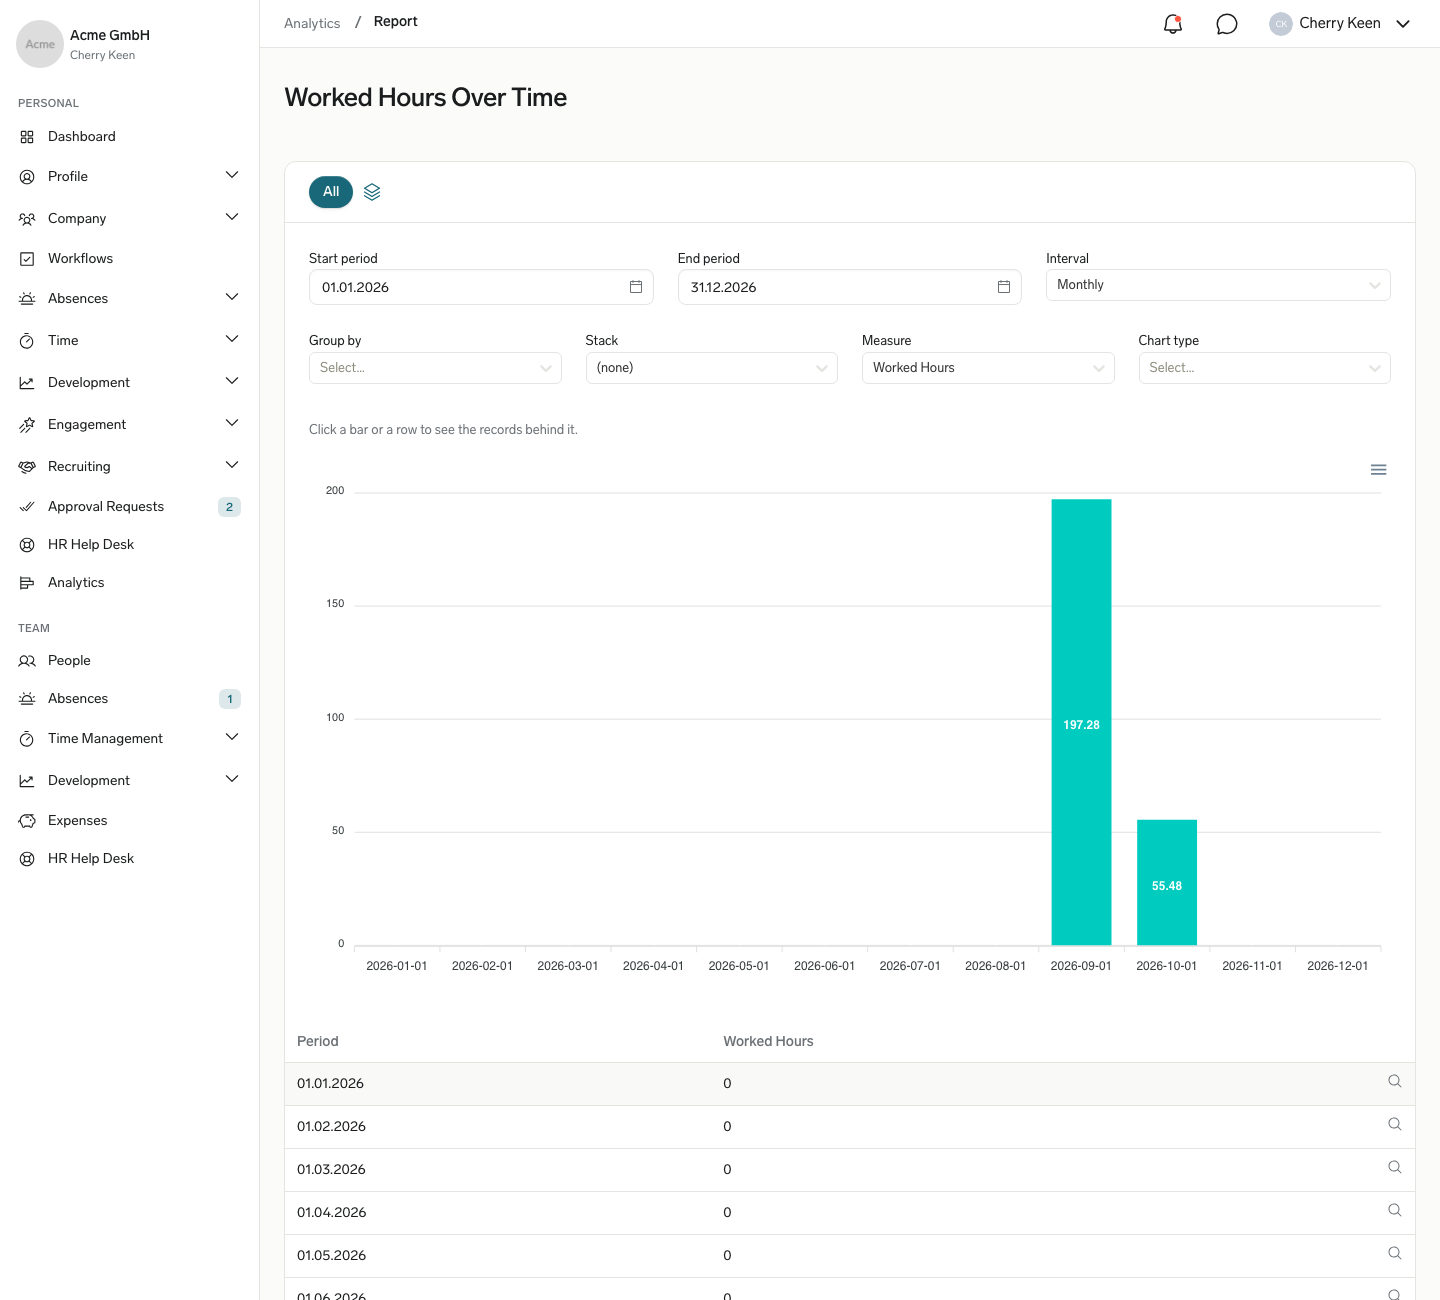Click the 55.48 bar for October
The height and width of the screenshot is (1300, 1440).
[x=1167, y=882]
